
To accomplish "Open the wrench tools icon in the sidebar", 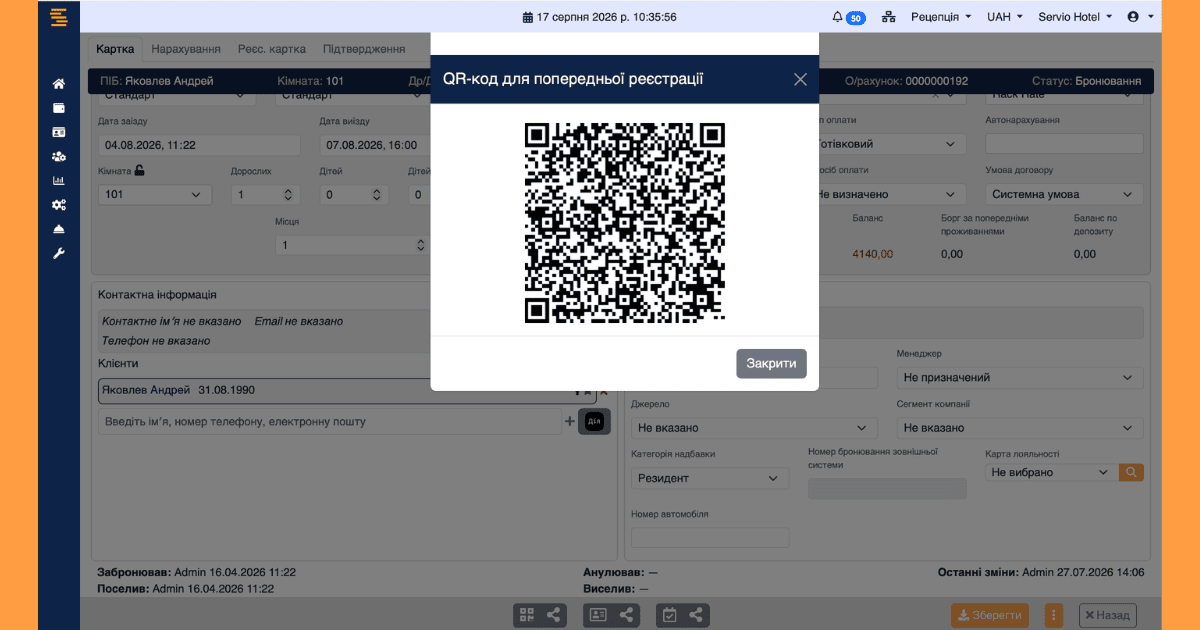I will [59, 253].
